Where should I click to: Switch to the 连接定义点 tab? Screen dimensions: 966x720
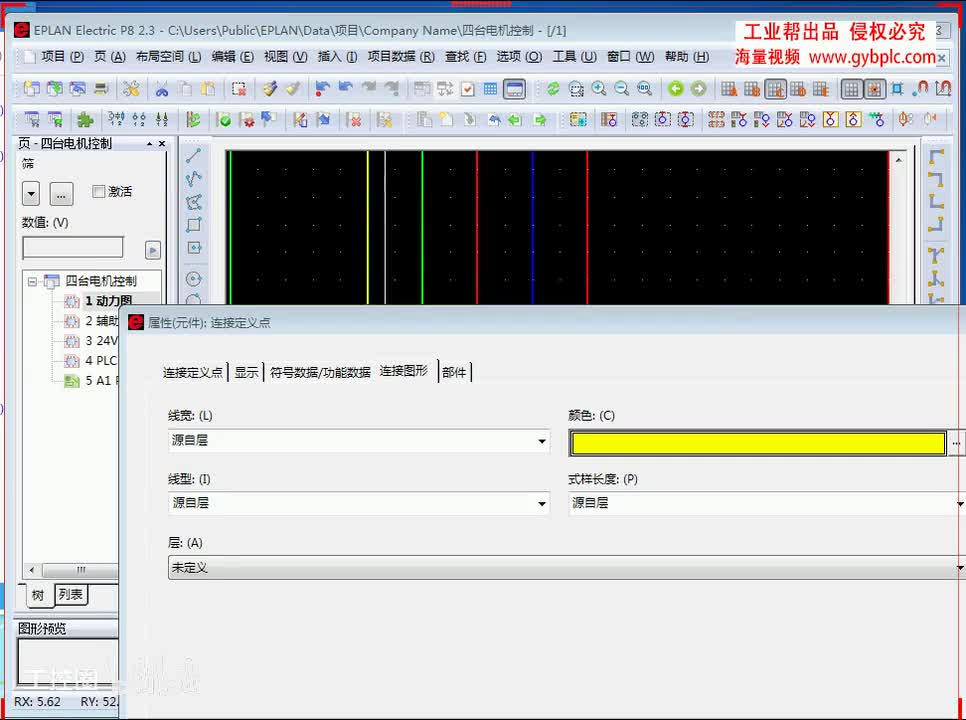(x=193, y=373)
